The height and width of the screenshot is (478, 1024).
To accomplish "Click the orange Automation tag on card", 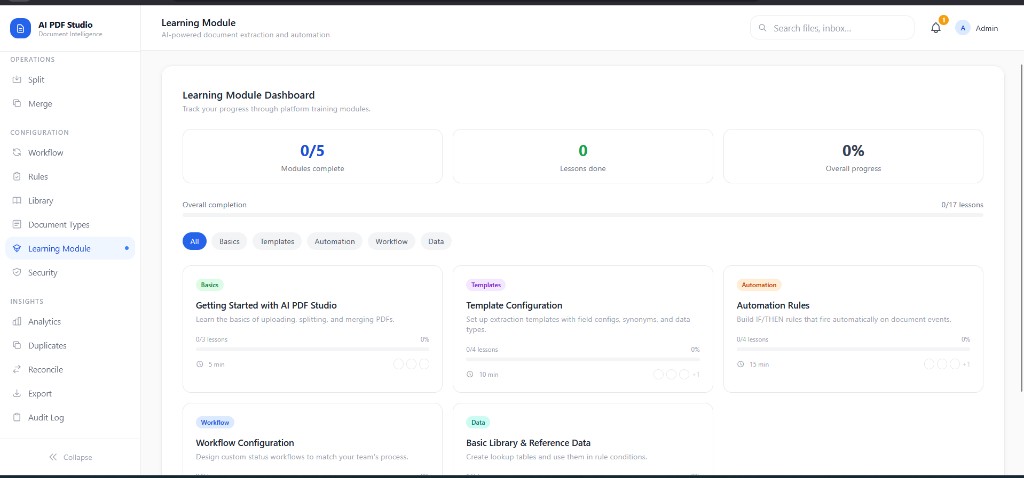I will [759, 285].
